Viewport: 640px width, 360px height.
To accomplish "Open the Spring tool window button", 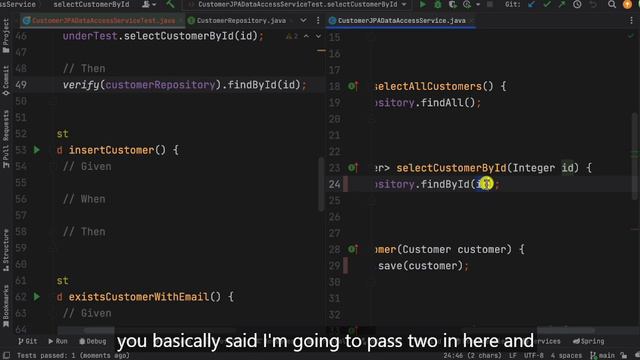I will coord(588,341).
